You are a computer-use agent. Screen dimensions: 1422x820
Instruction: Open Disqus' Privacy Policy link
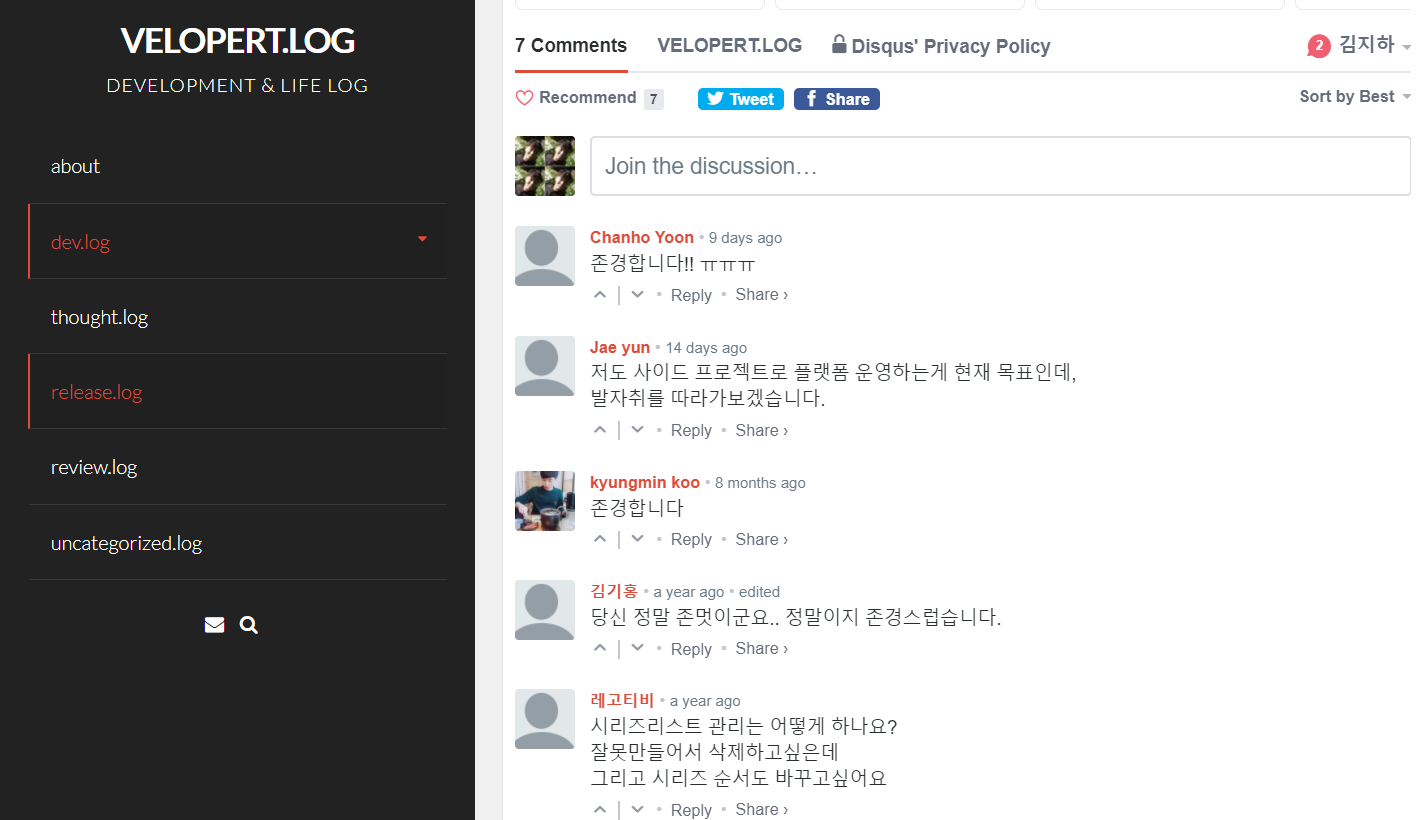tap(941, 46)
